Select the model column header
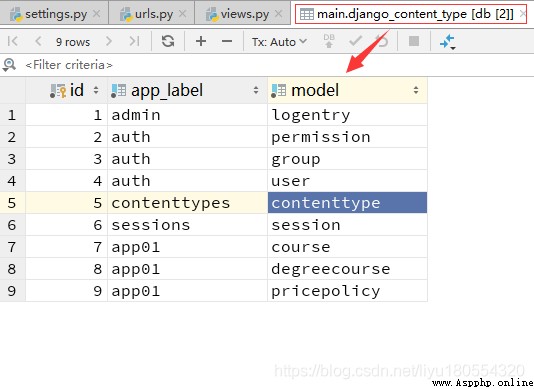Screen dimensions: 534x389 pos(348,90)
